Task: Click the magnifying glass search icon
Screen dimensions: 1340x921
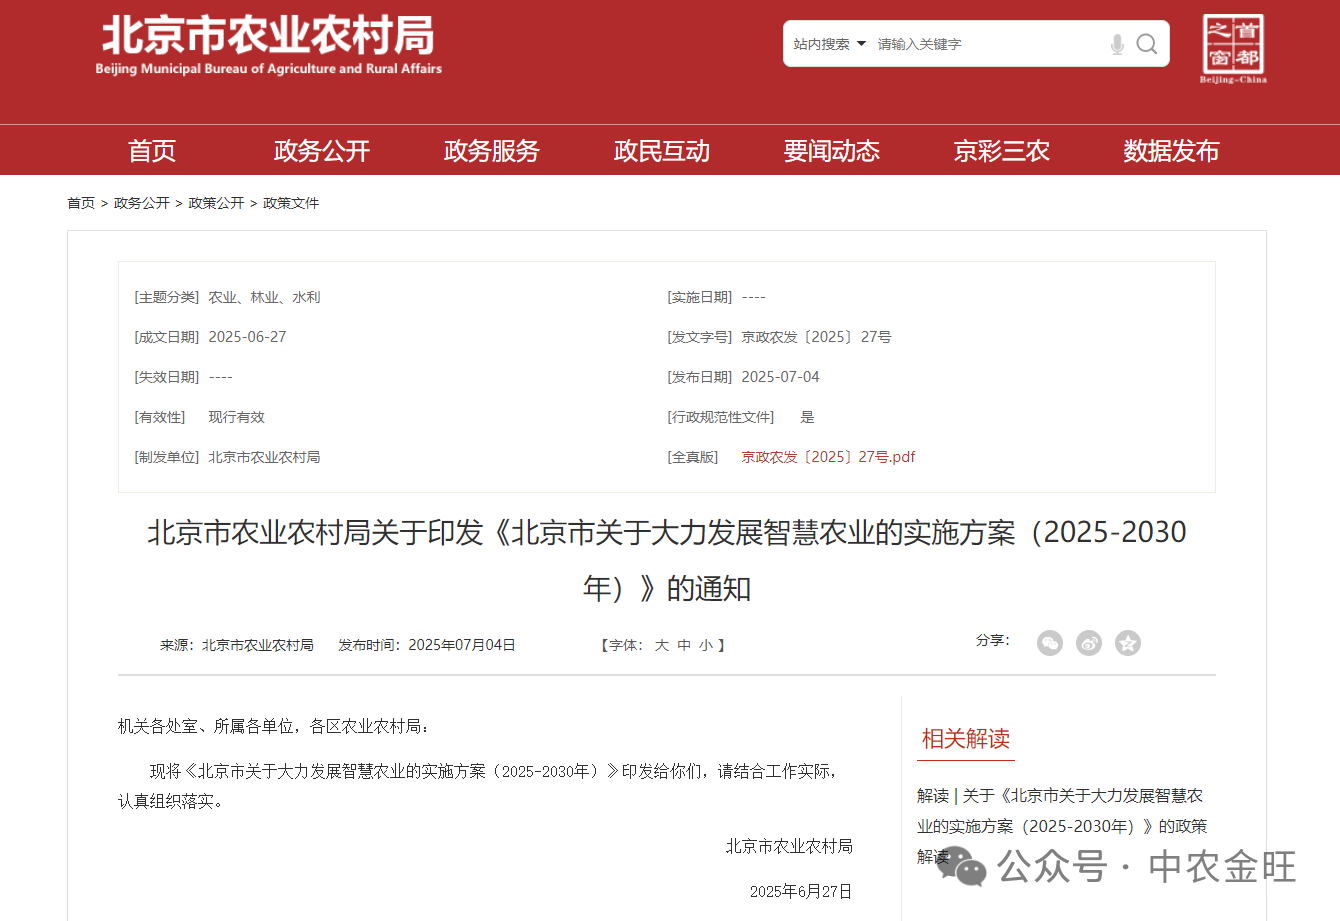Action: point(1147,44)
